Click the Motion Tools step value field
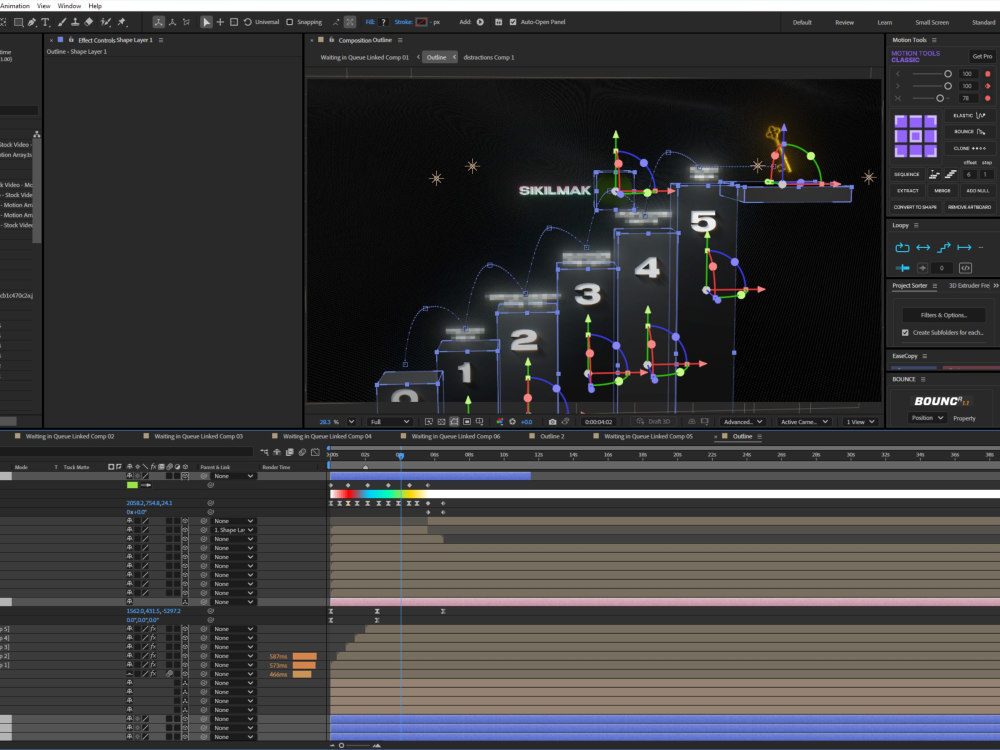 tap(985, 174)
